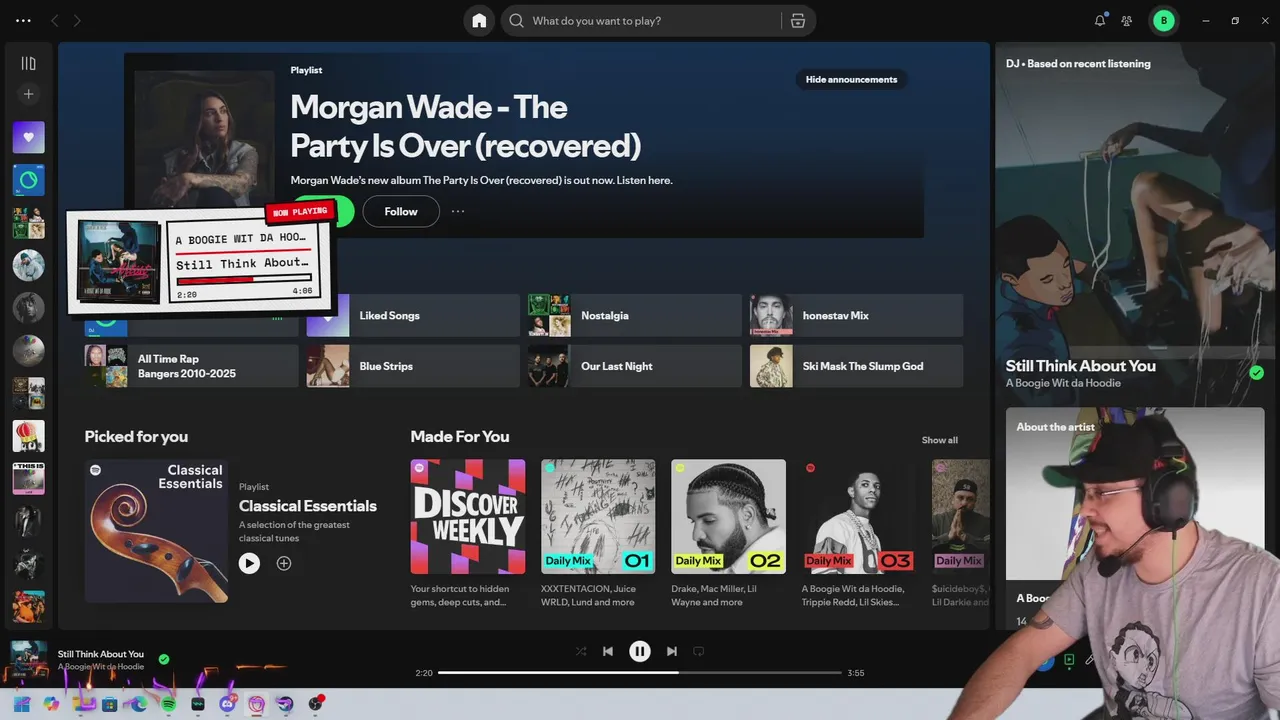The height and width of the screenshot is (720, 1280).
Task: Open the three-dot app menu
Action: (23, 20)
